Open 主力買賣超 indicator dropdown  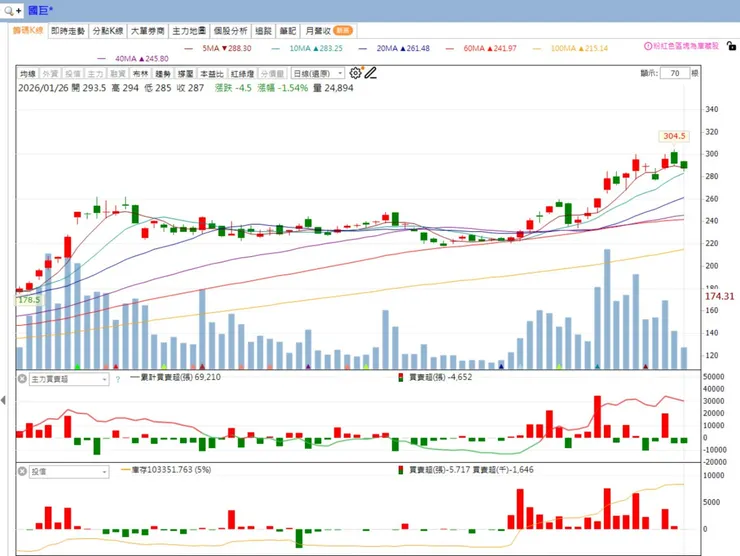click(69, 379)
